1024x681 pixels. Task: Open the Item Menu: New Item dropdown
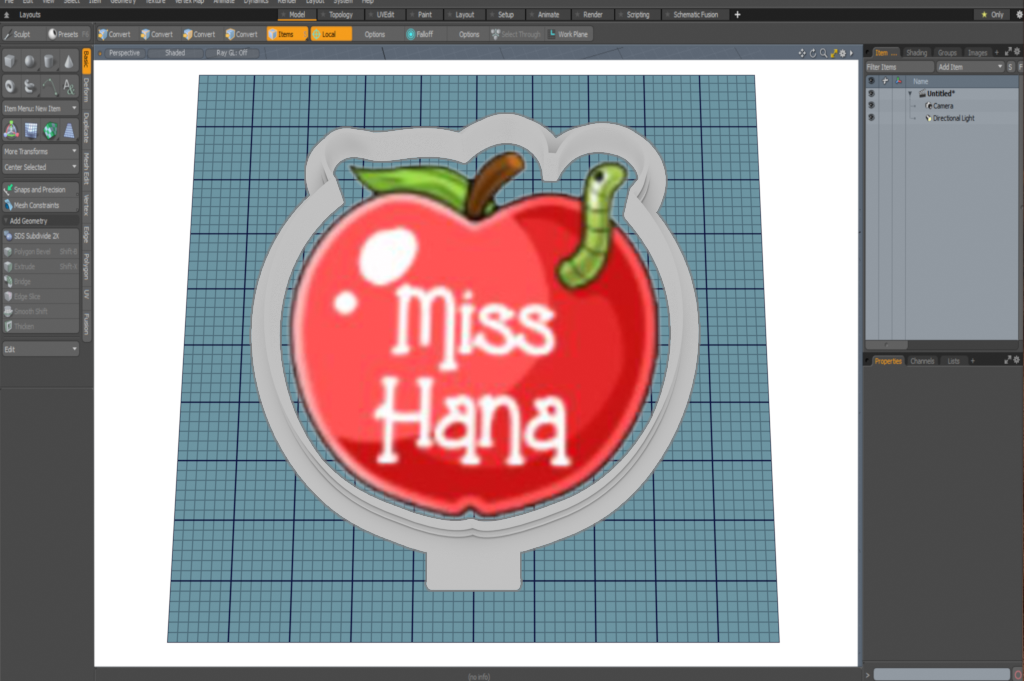point(40,108)
